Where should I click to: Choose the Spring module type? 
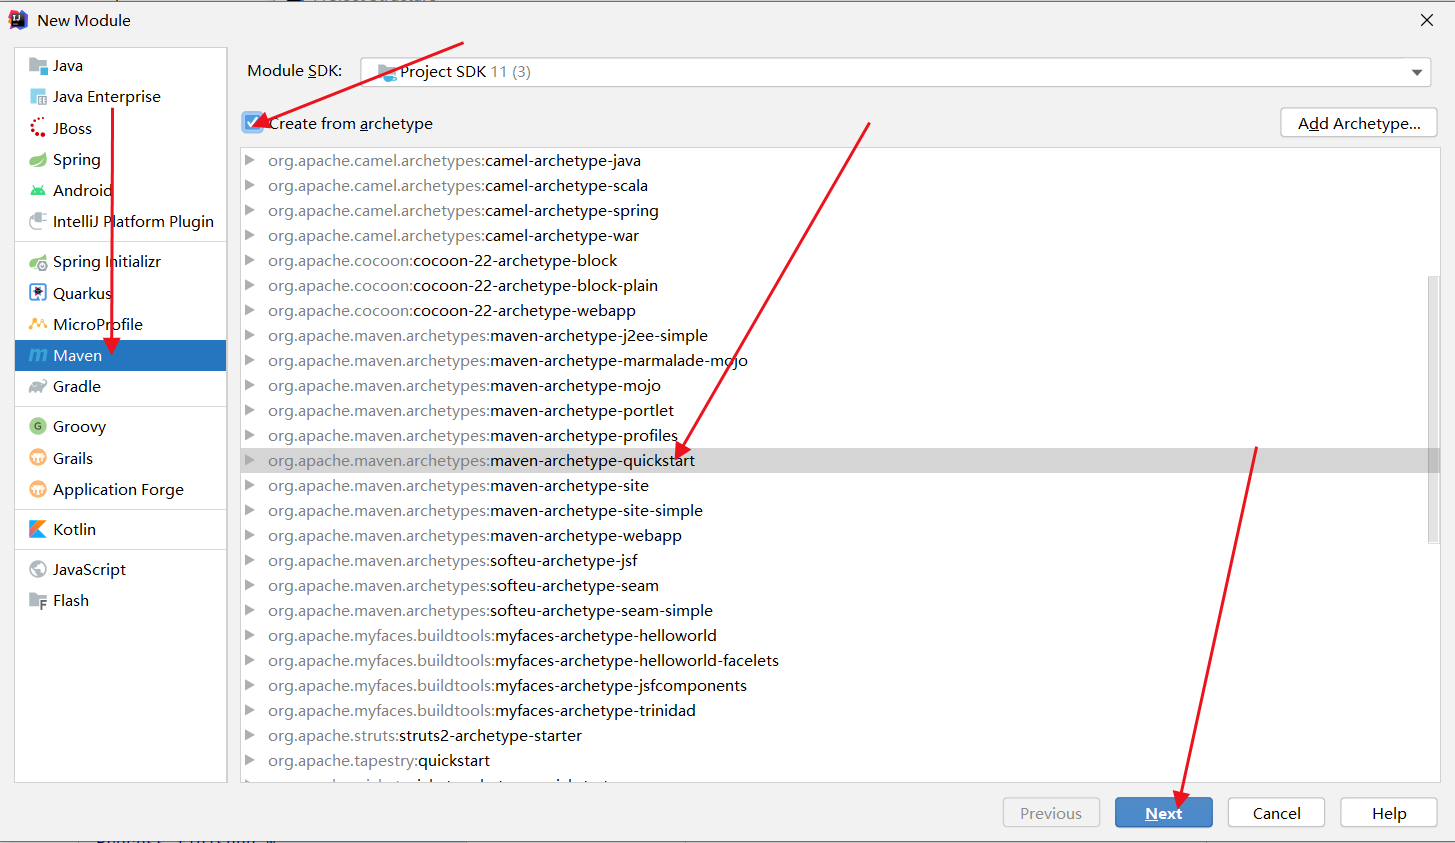pyautogui.click(x=121, y=160)
